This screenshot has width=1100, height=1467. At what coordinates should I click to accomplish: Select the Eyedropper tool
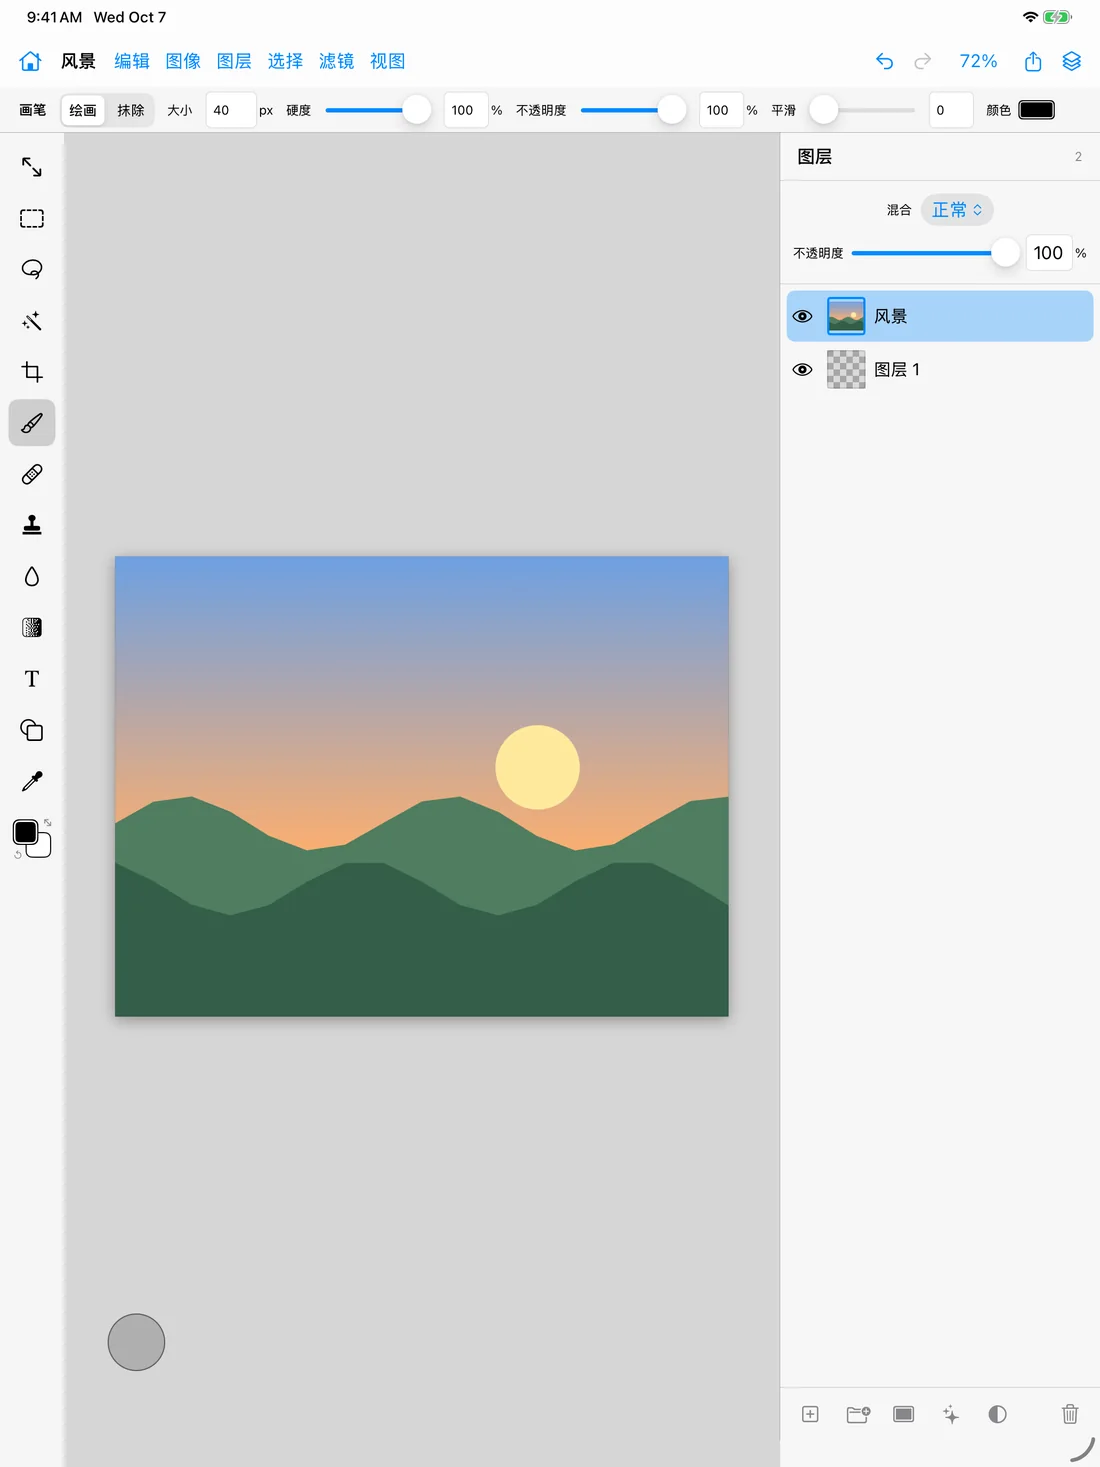pyautogui.click(x=32, y=781)
